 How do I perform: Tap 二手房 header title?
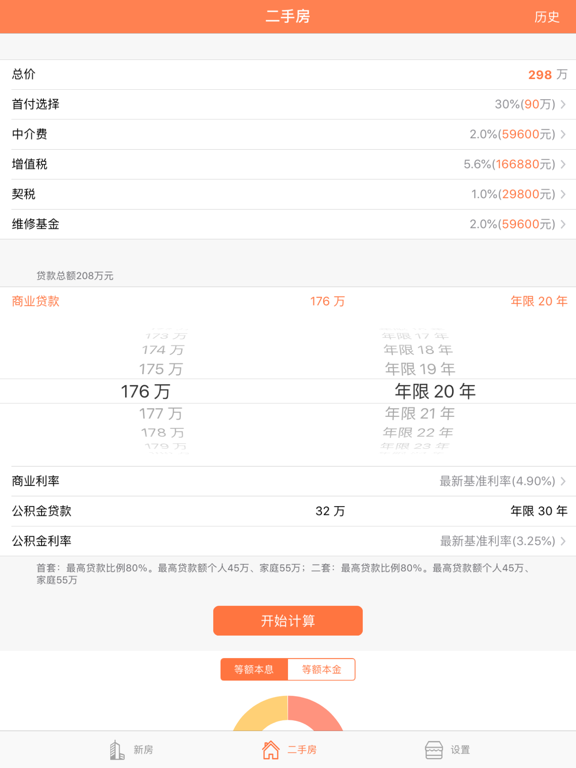pos(288,17)
